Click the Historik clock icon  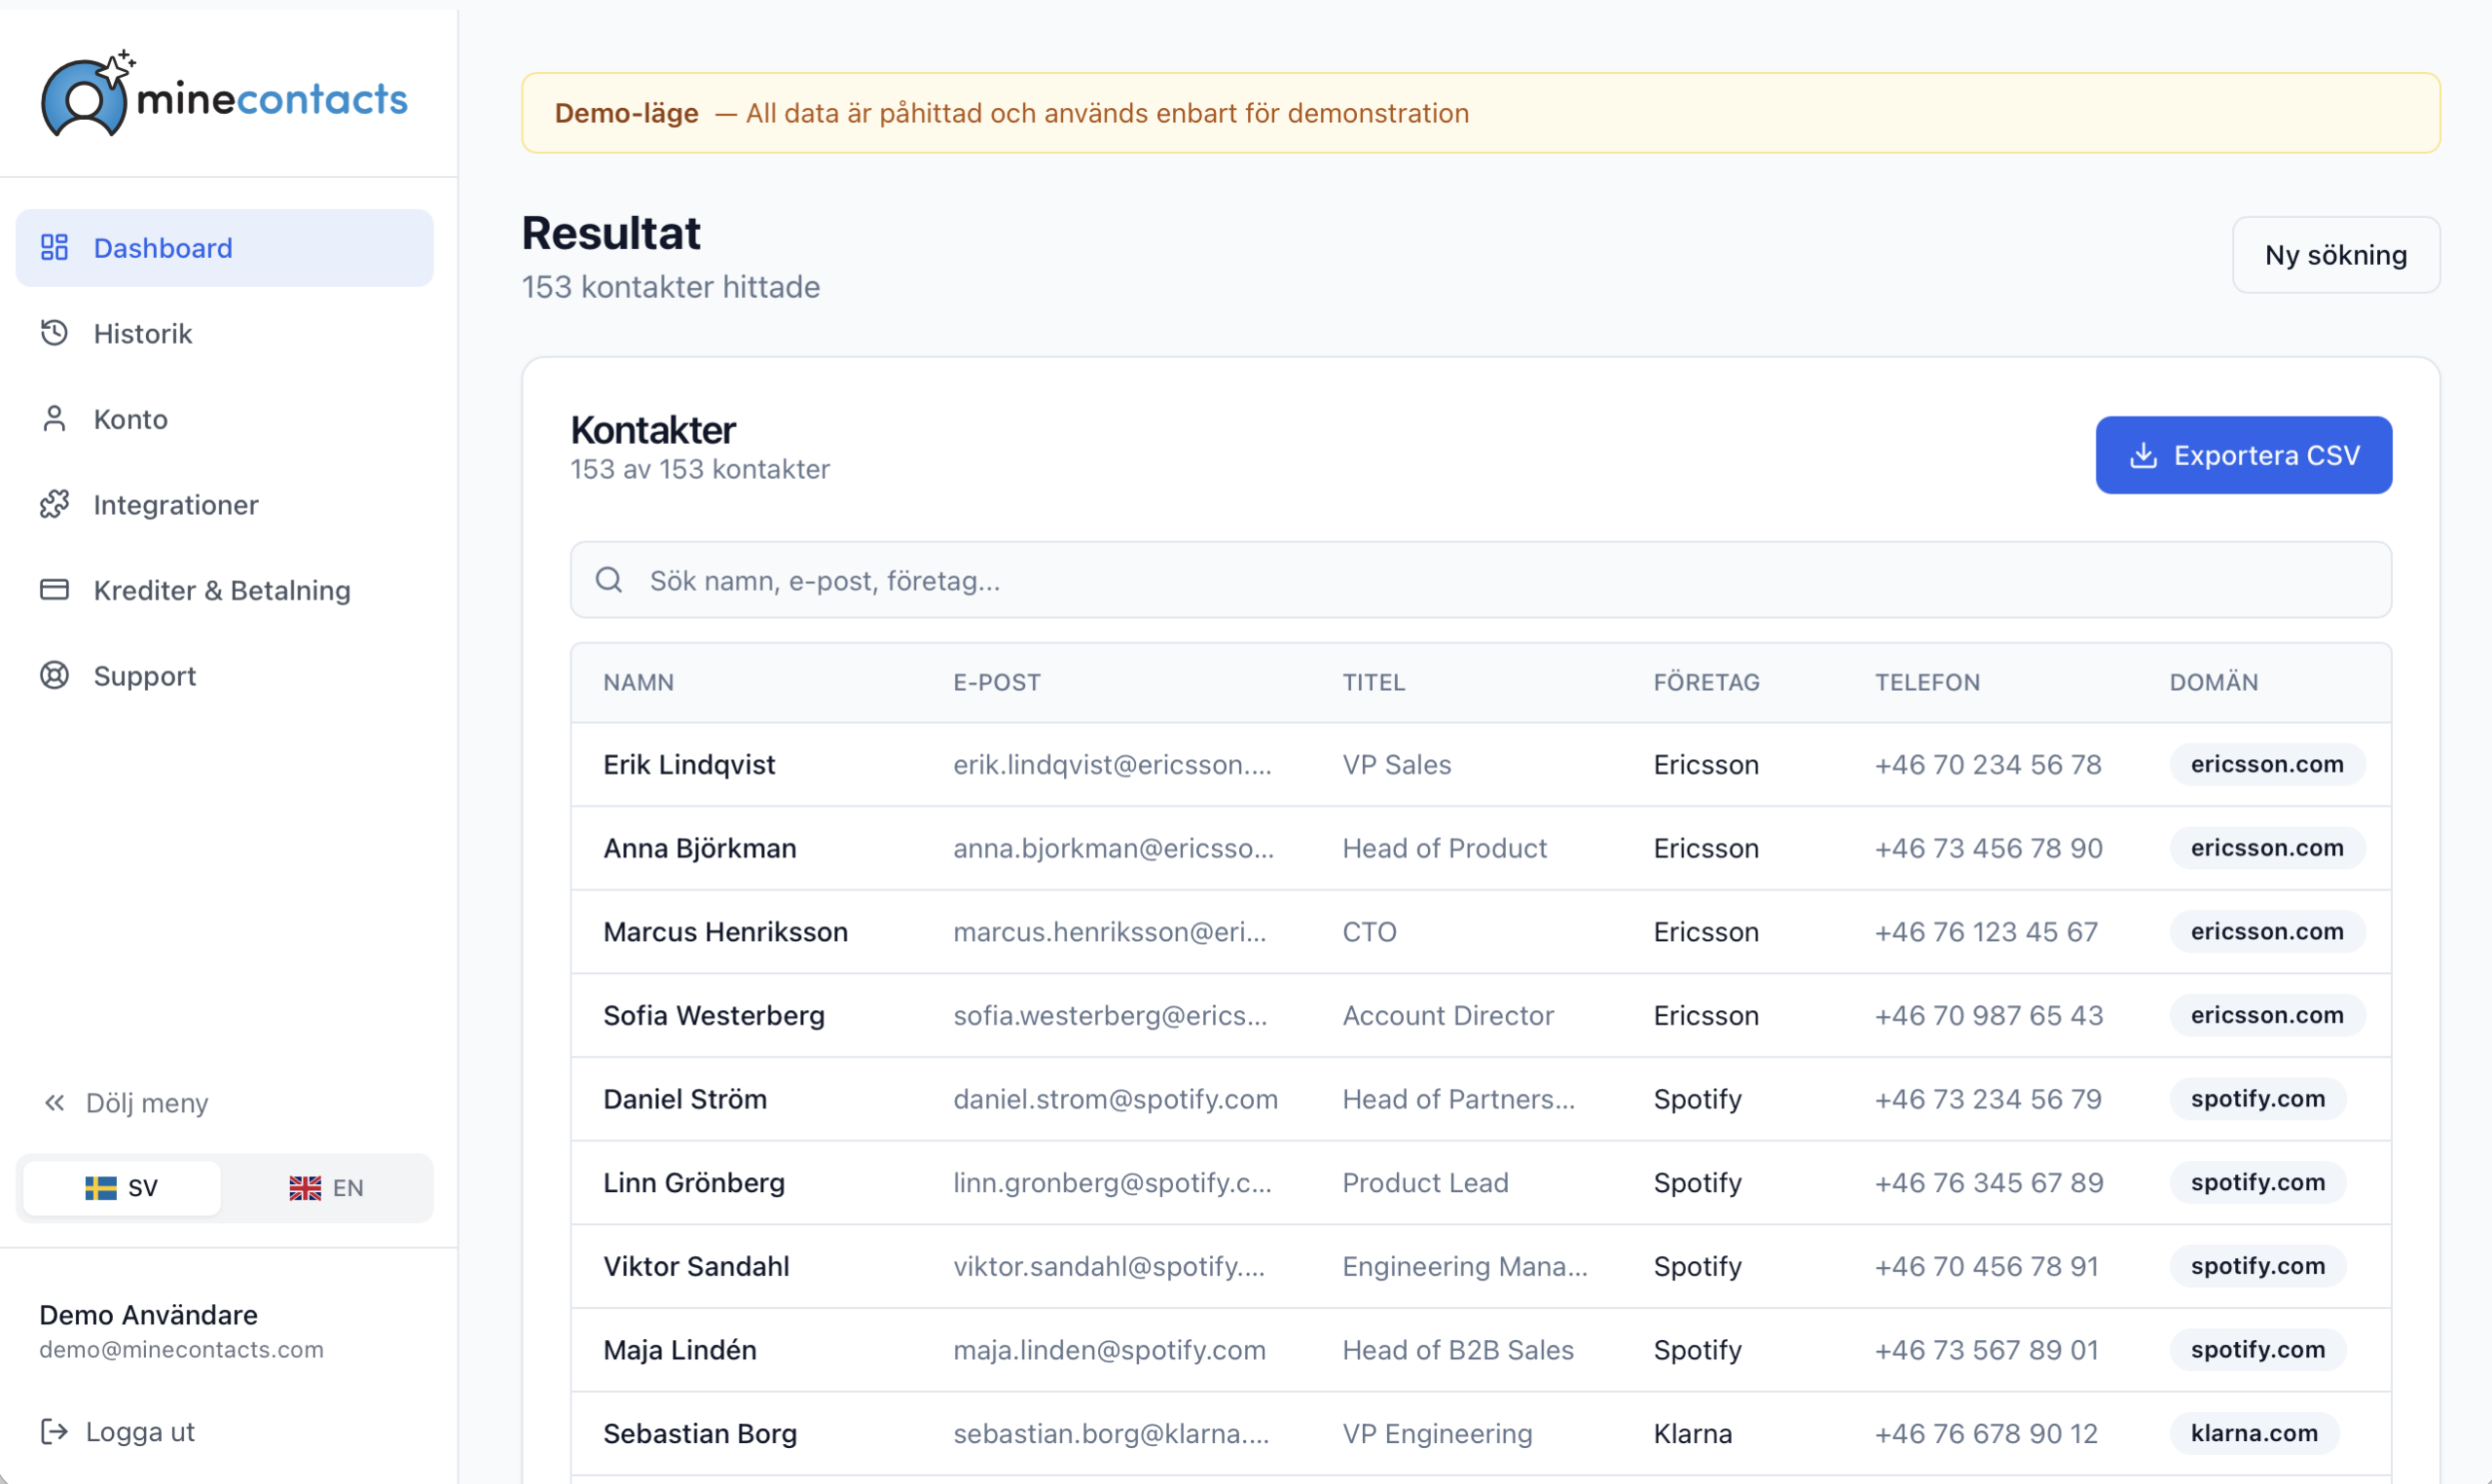[x=54, y=333]
